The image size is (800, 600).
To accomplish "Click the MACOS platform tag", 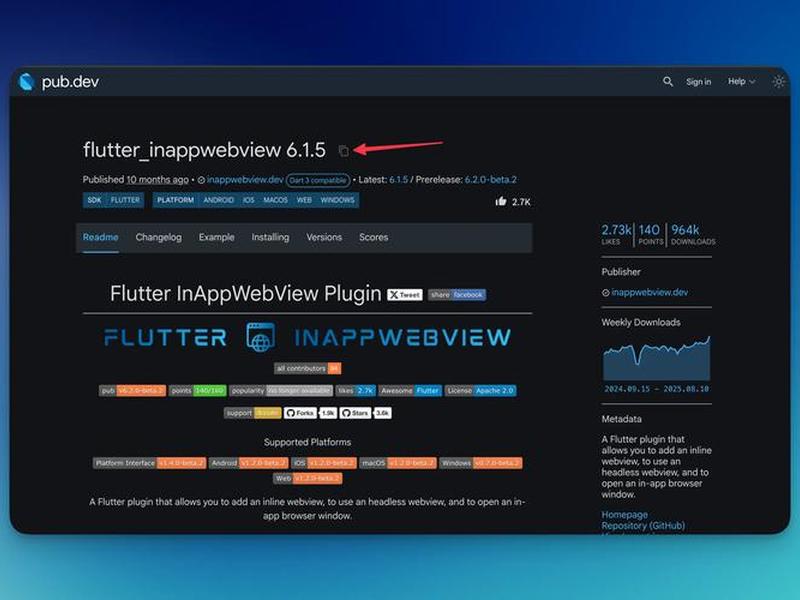I will [276, 200].
